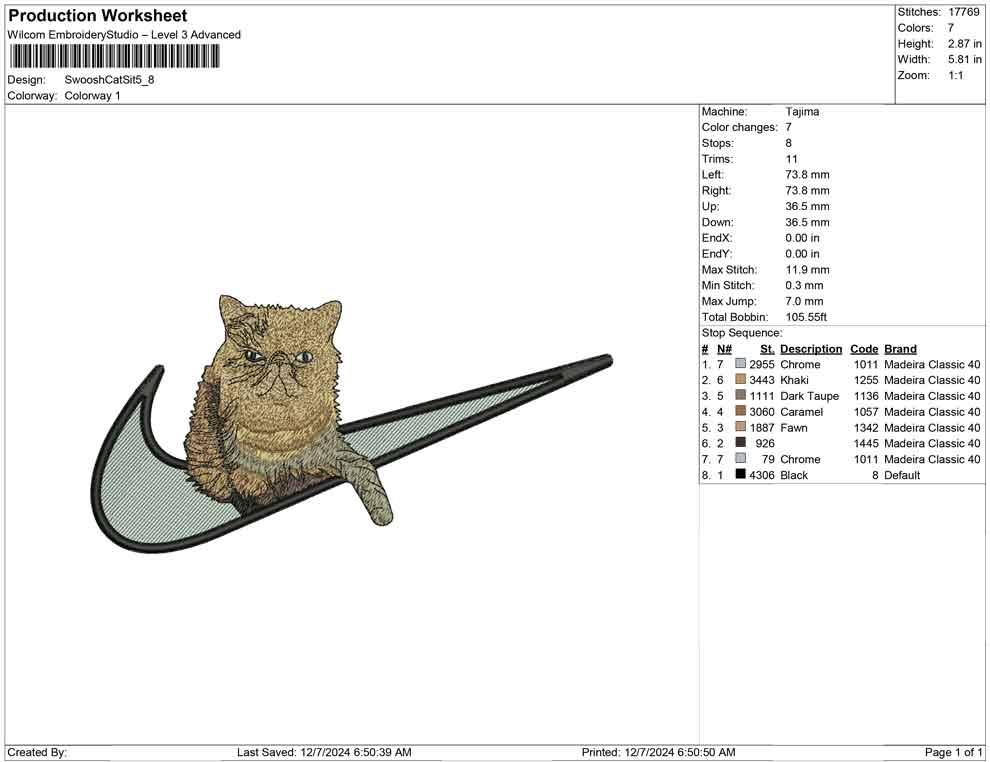This screenshot has width=990, height=762.
Task: Click the Stop Sequence label
Action: tap(742, 333)
